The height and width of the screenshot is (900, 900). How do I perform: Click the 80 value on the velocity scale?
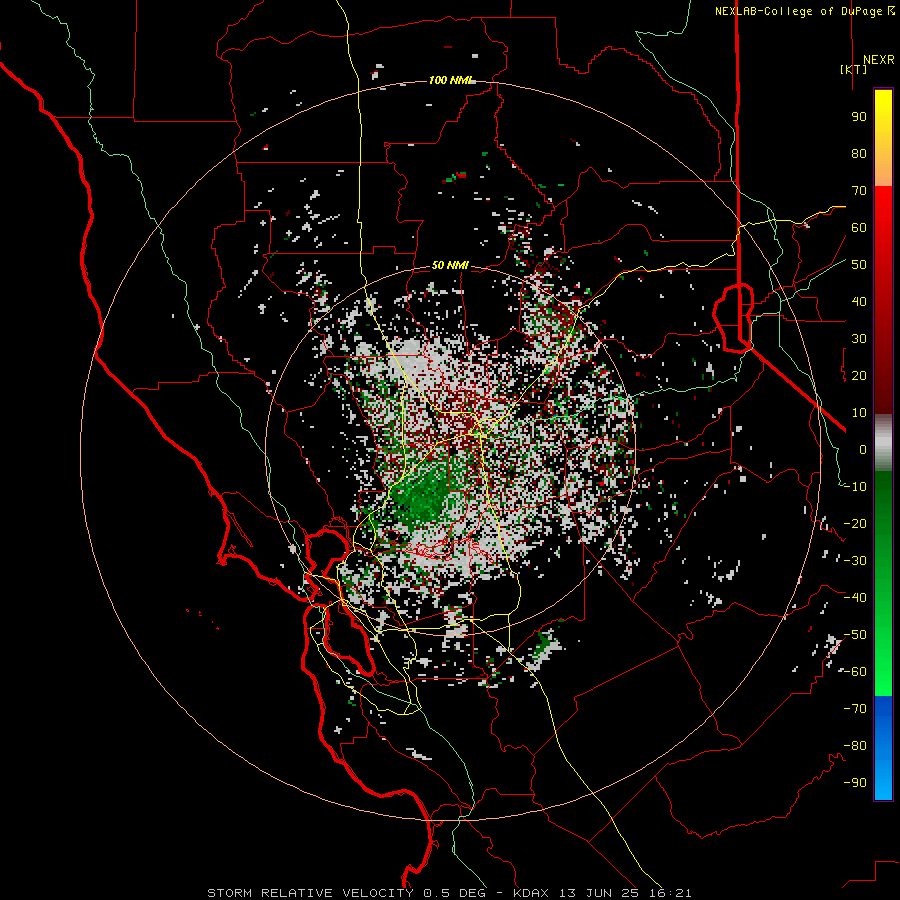[x=859, y=153]
